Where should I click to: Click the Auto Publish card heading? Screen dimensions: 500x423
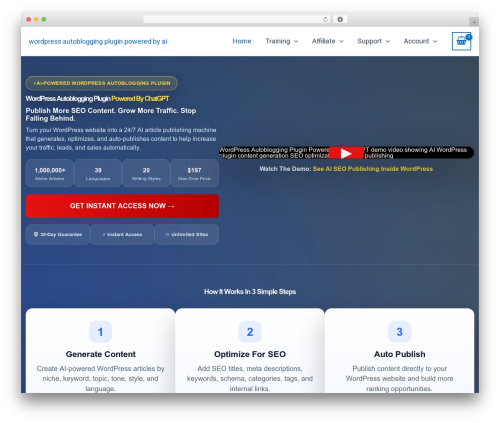(399, 354)
